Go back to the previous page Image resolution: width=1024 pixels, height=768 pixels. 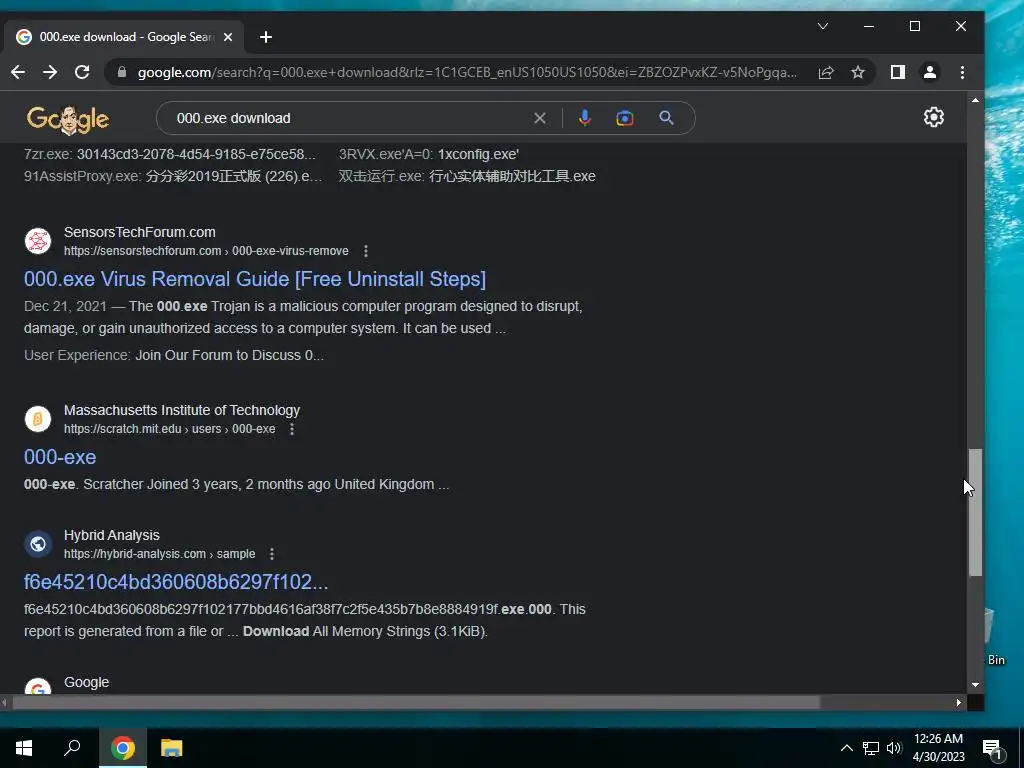tap(18, 72)
